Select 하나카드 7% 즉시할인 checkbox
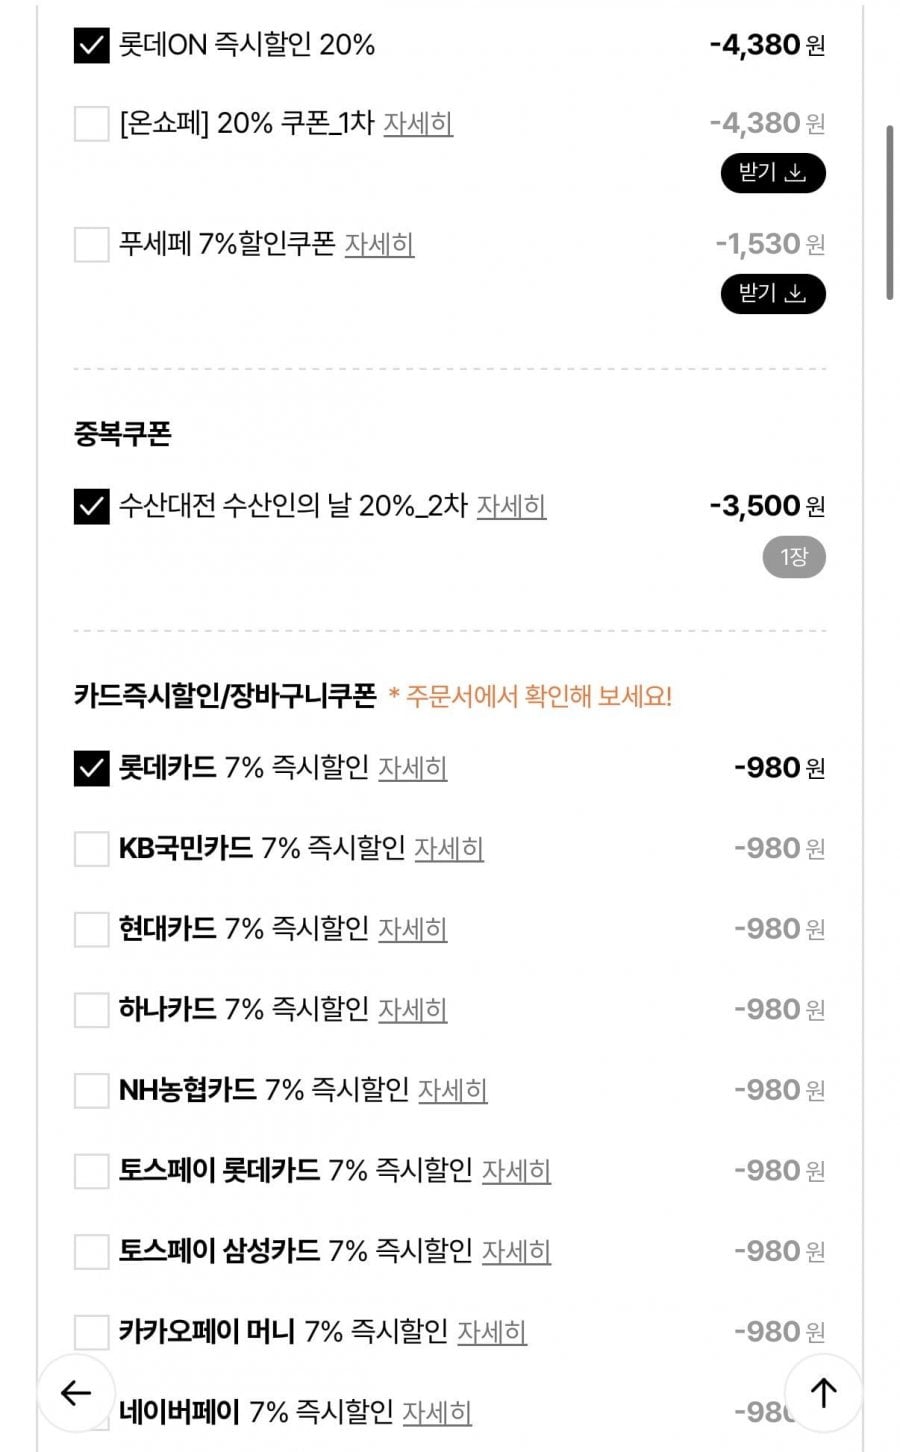This screenshot has width=900, height=1452. [91, 1010]
